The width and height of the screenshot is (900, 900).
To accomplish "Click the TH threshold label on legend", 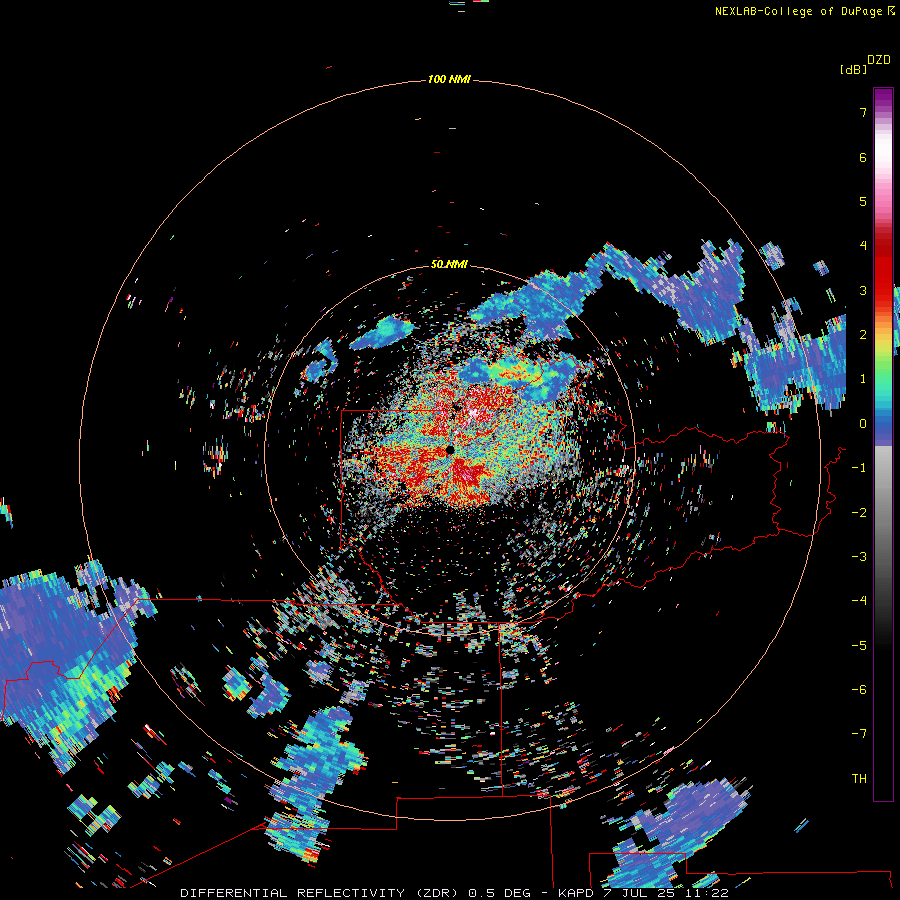I will (859, 779).
